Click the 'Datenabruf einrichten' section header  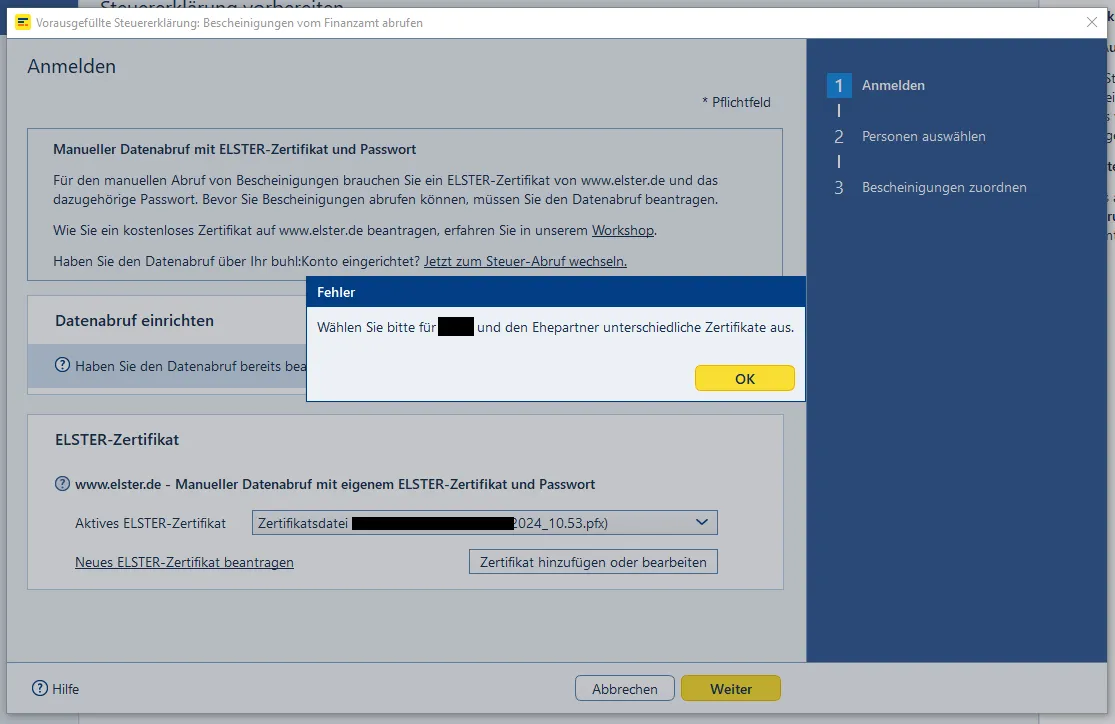(x=135, y=321)
